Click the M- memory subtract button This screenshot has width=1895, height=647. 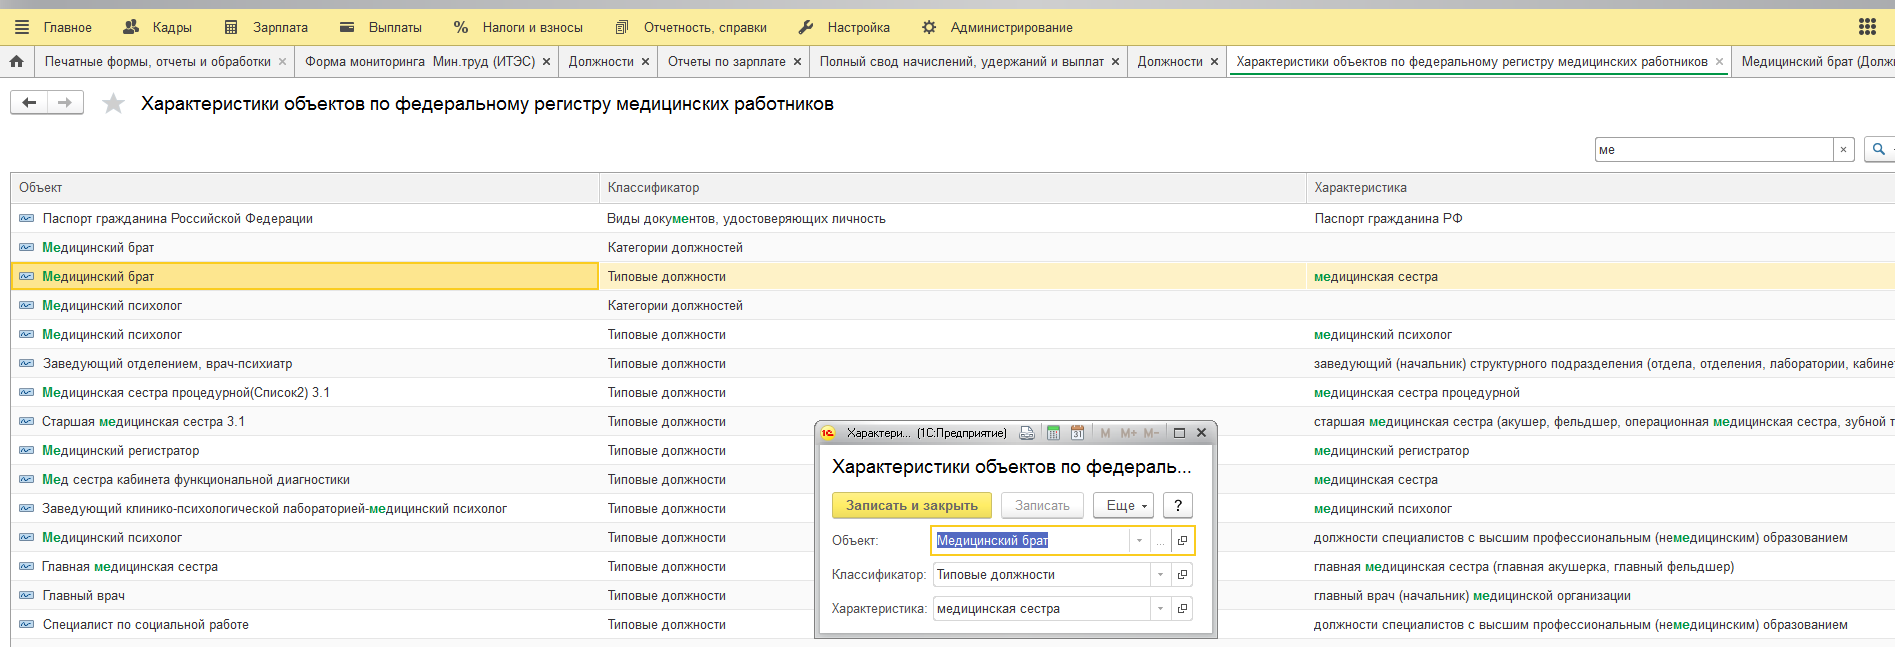[x=1151, y=433]
